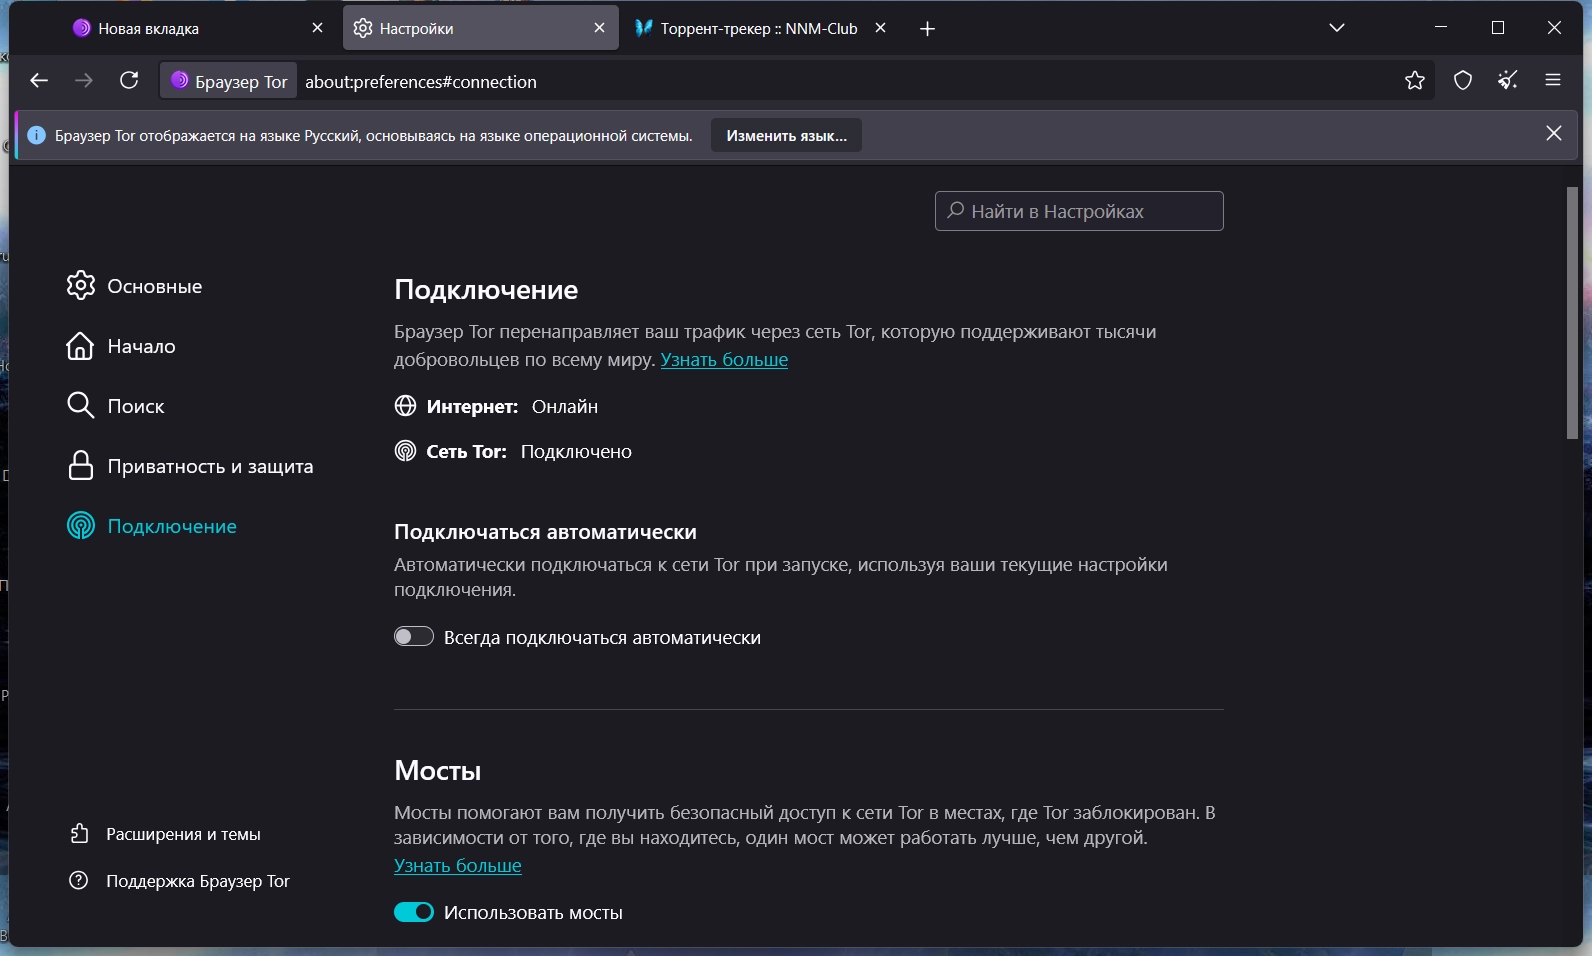The height and width of the screenshot is (956, 1592).
Task: Click the settings page vertical scrollbar
Action: pyautogui.click(x=1571, y=312)
